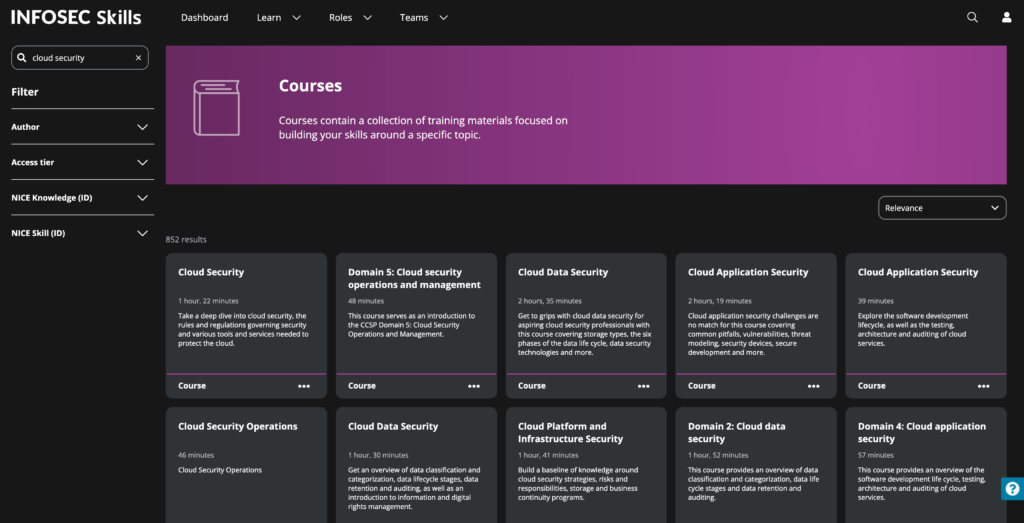Open more options on 2h 35m Cloud Data Security card
The width and height of the screenshot is (1024, 523).
click(x=644, y=386)
